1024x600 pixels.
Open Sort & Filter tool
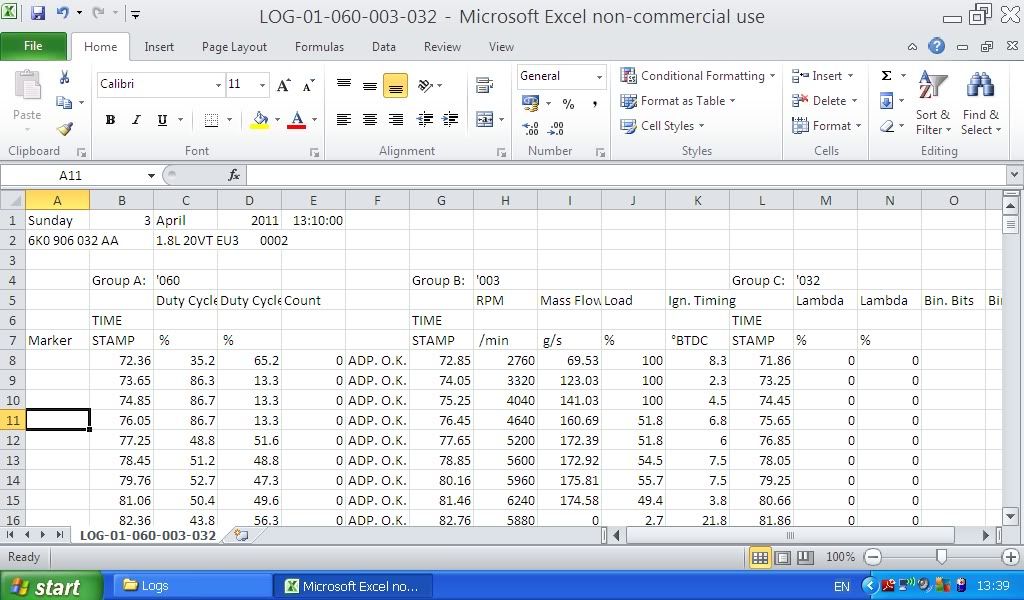pos(933,103)
